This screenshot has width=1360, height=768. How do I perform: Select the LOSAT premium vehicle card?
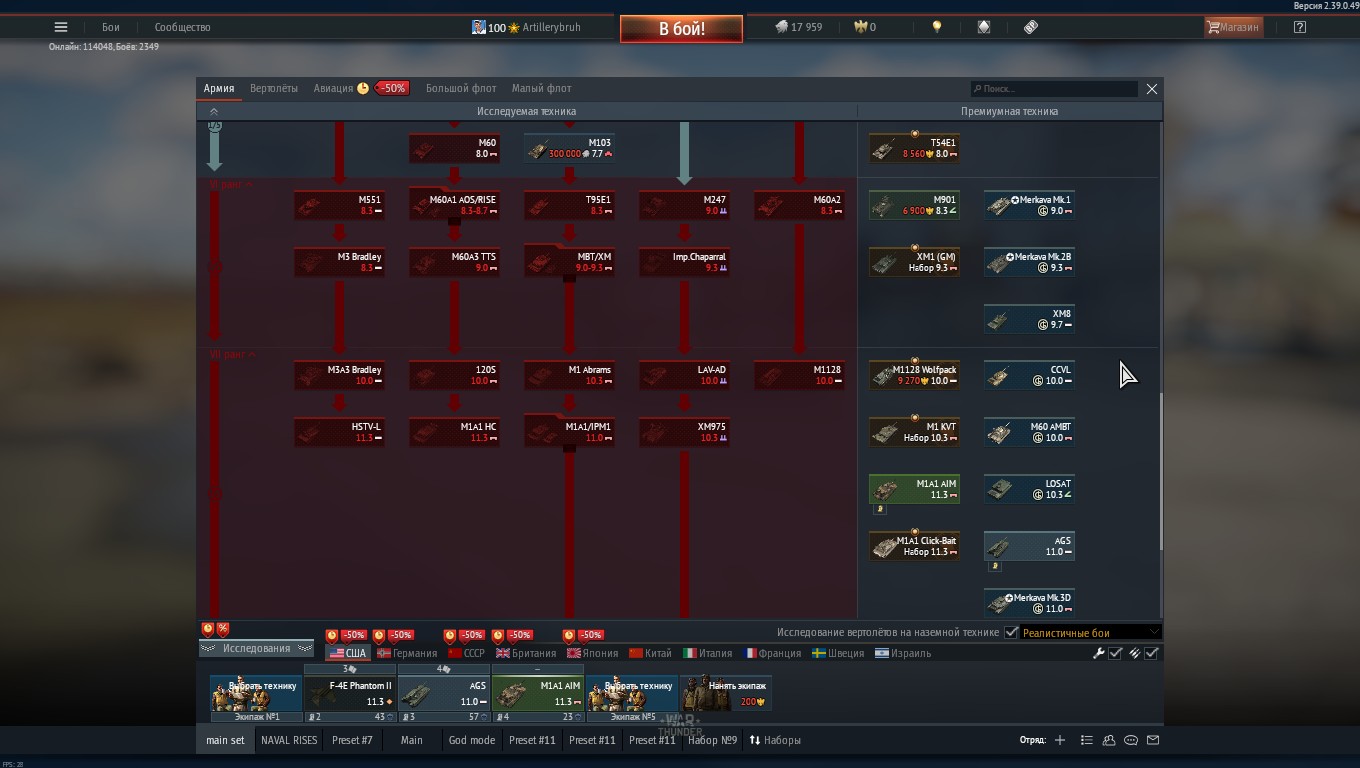coord(1030,489)
